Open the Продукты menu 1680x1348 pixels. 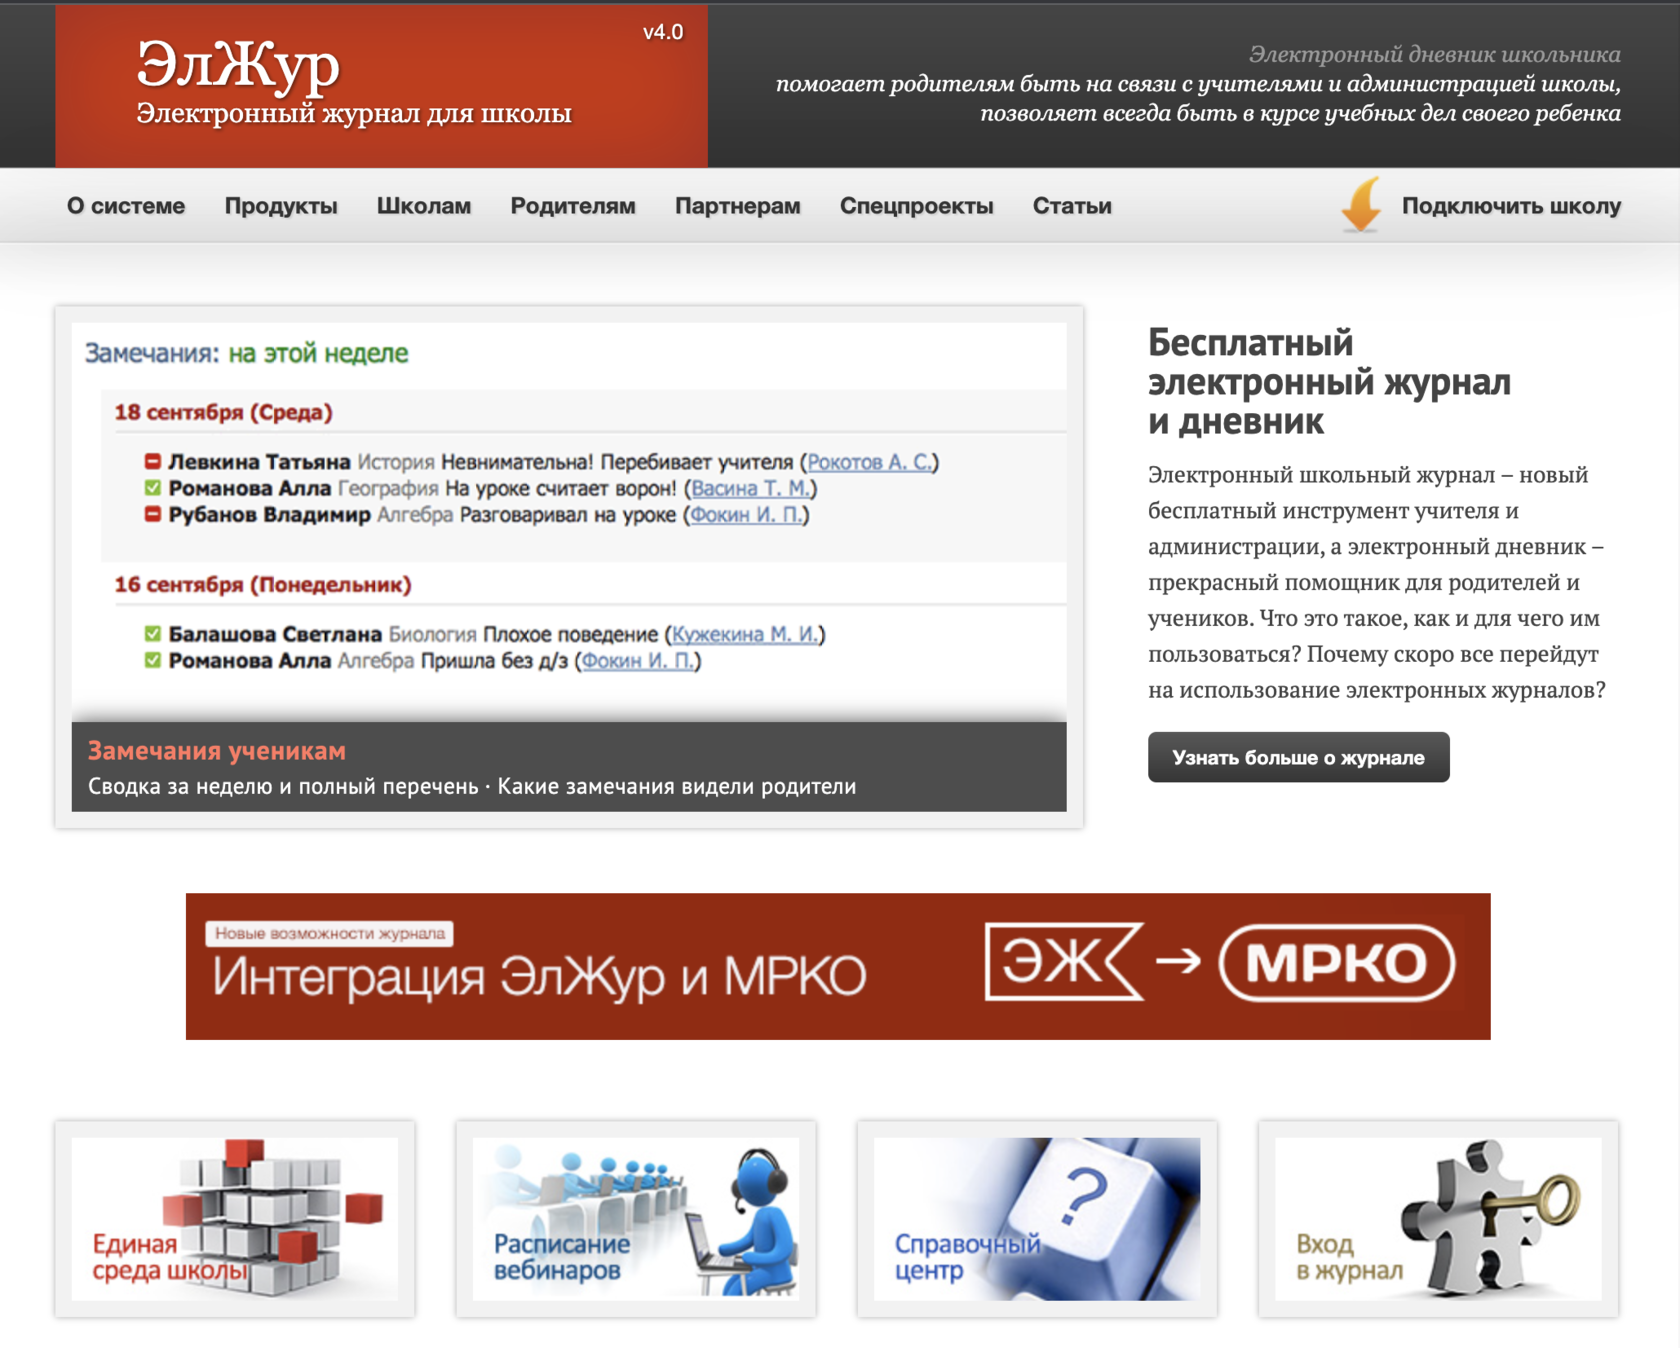(281, 206)
